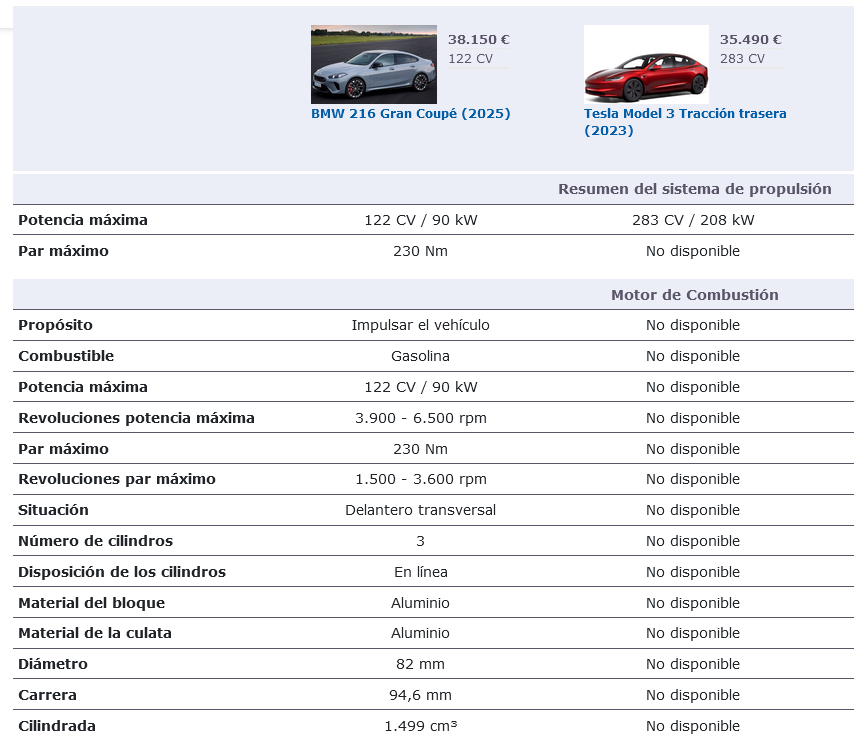Click the red Tesla Model 3 car photo
This screenshot has width=854, height=740.
pyautogui.click(x=646, y=64)
